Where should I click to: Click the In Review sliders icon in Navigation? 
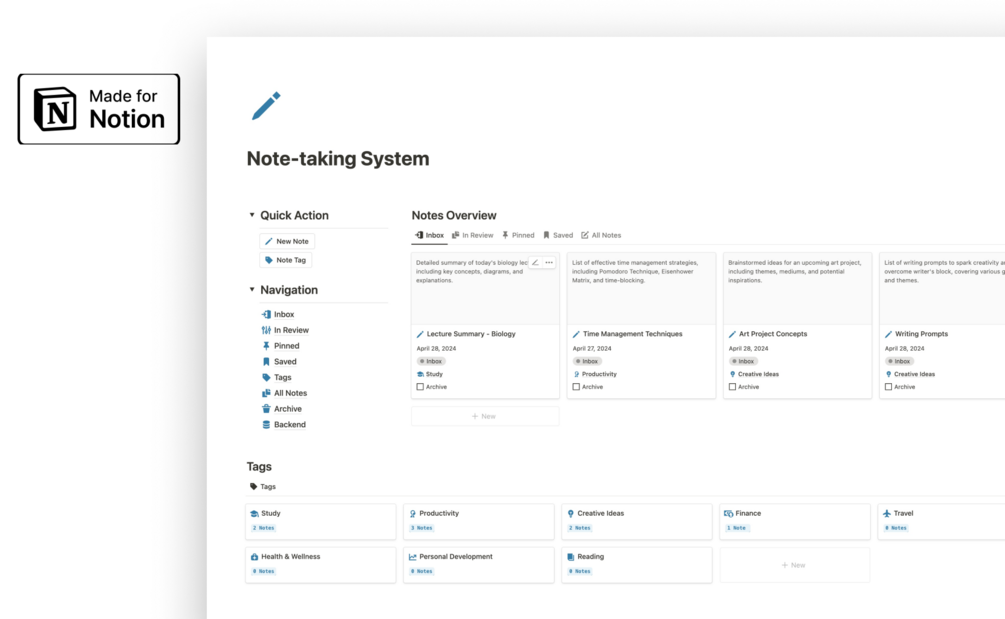click(266, 330)
